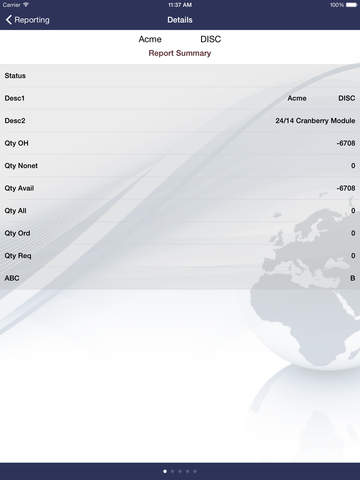
Task: Jump to the fourth page dot
Action: tap(187, 471)
